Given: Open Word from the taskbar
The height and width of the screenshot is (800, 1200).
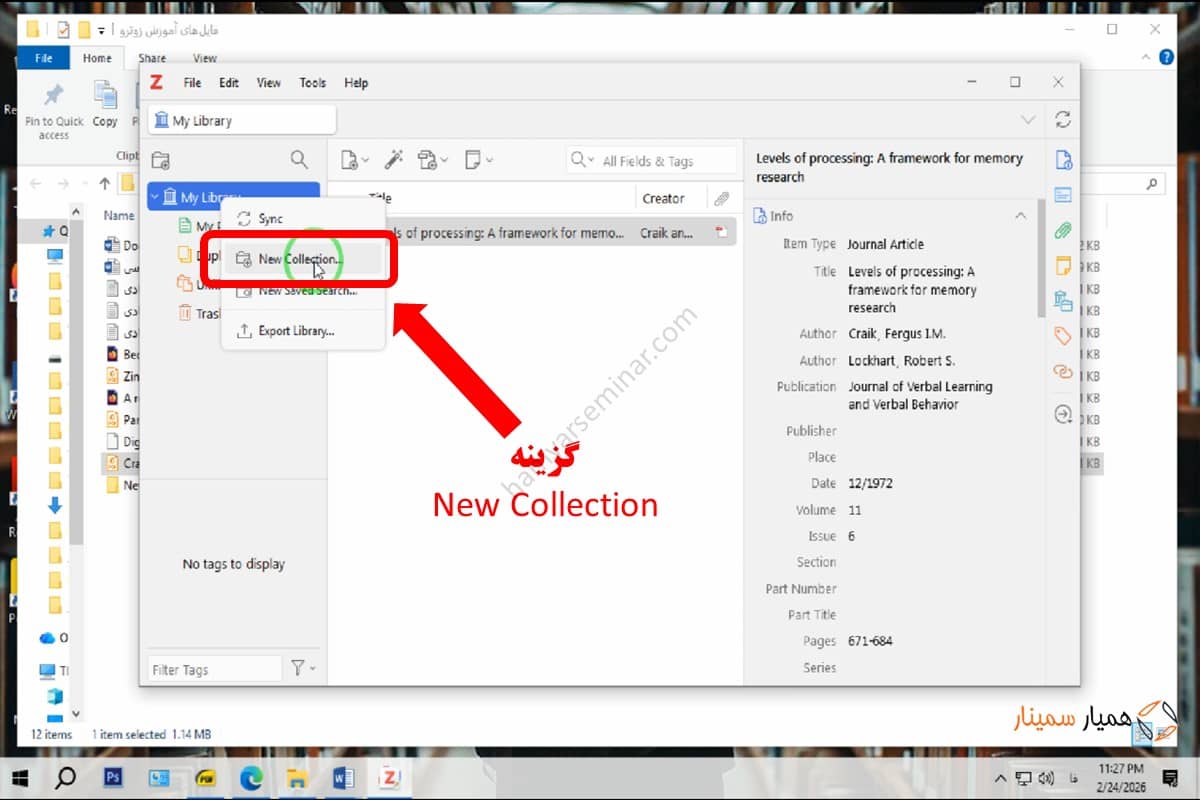Looking at the screenshot, I should [x=343, y=777].
